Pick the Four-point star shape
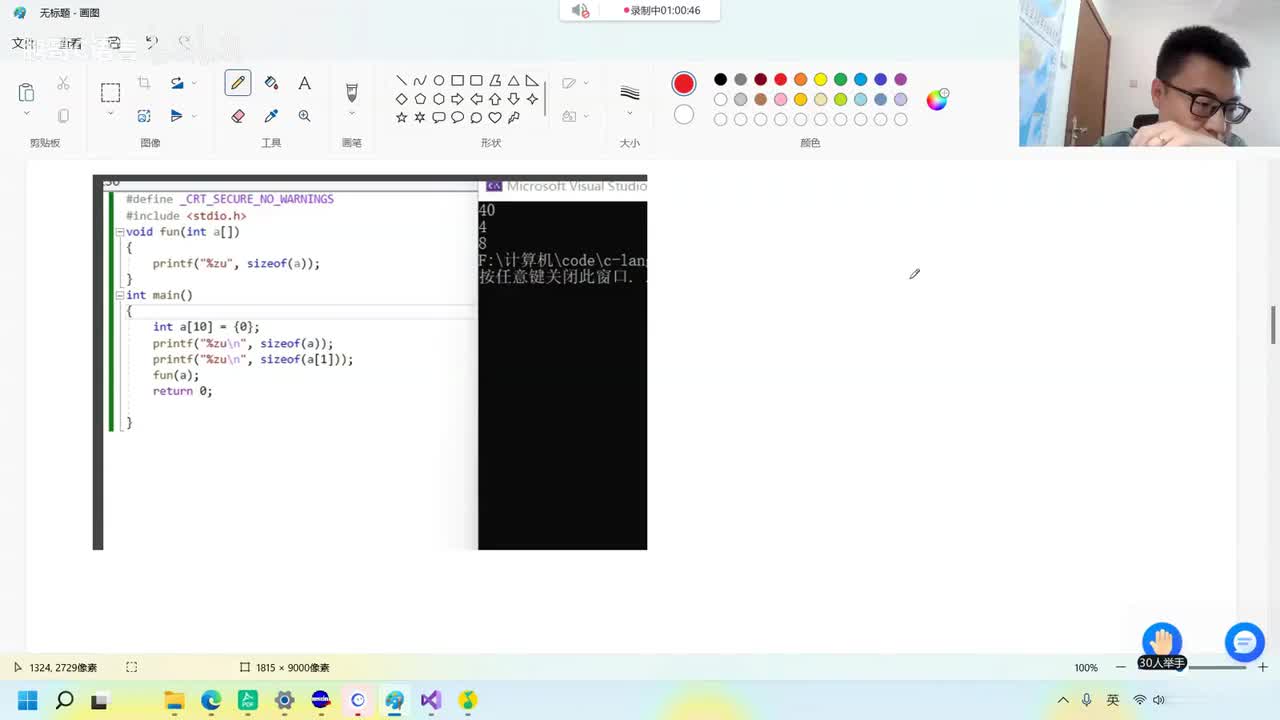Viewport: 1280px width, 720px height. click(x=532, y=99)
